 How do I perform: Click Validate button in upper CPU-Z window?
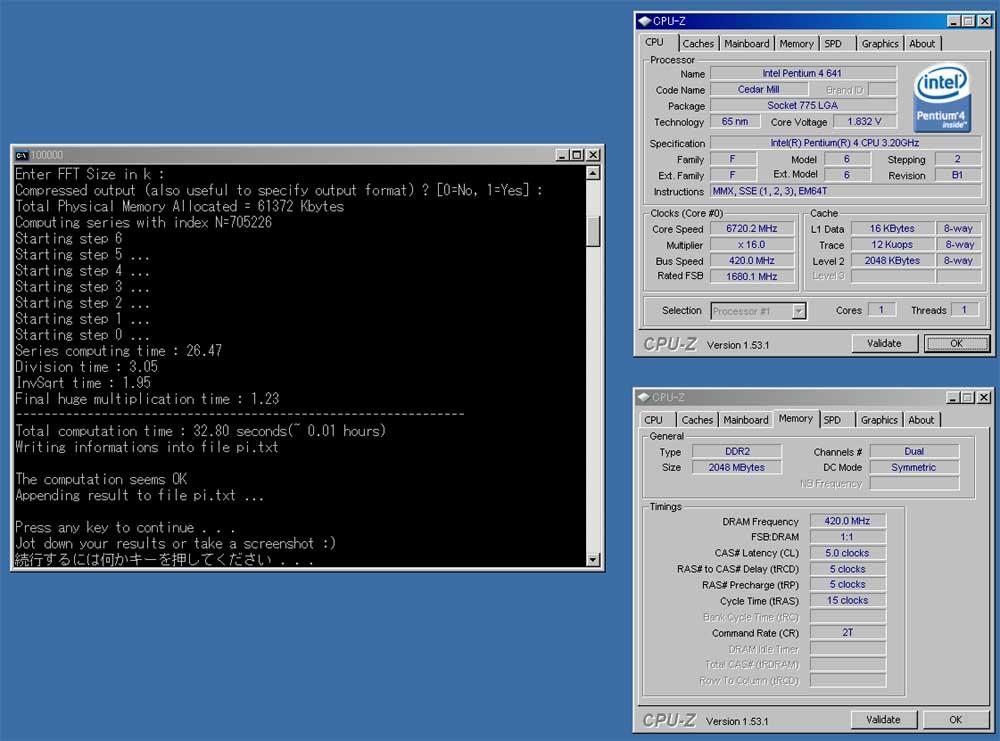click(x=884, y=344)
